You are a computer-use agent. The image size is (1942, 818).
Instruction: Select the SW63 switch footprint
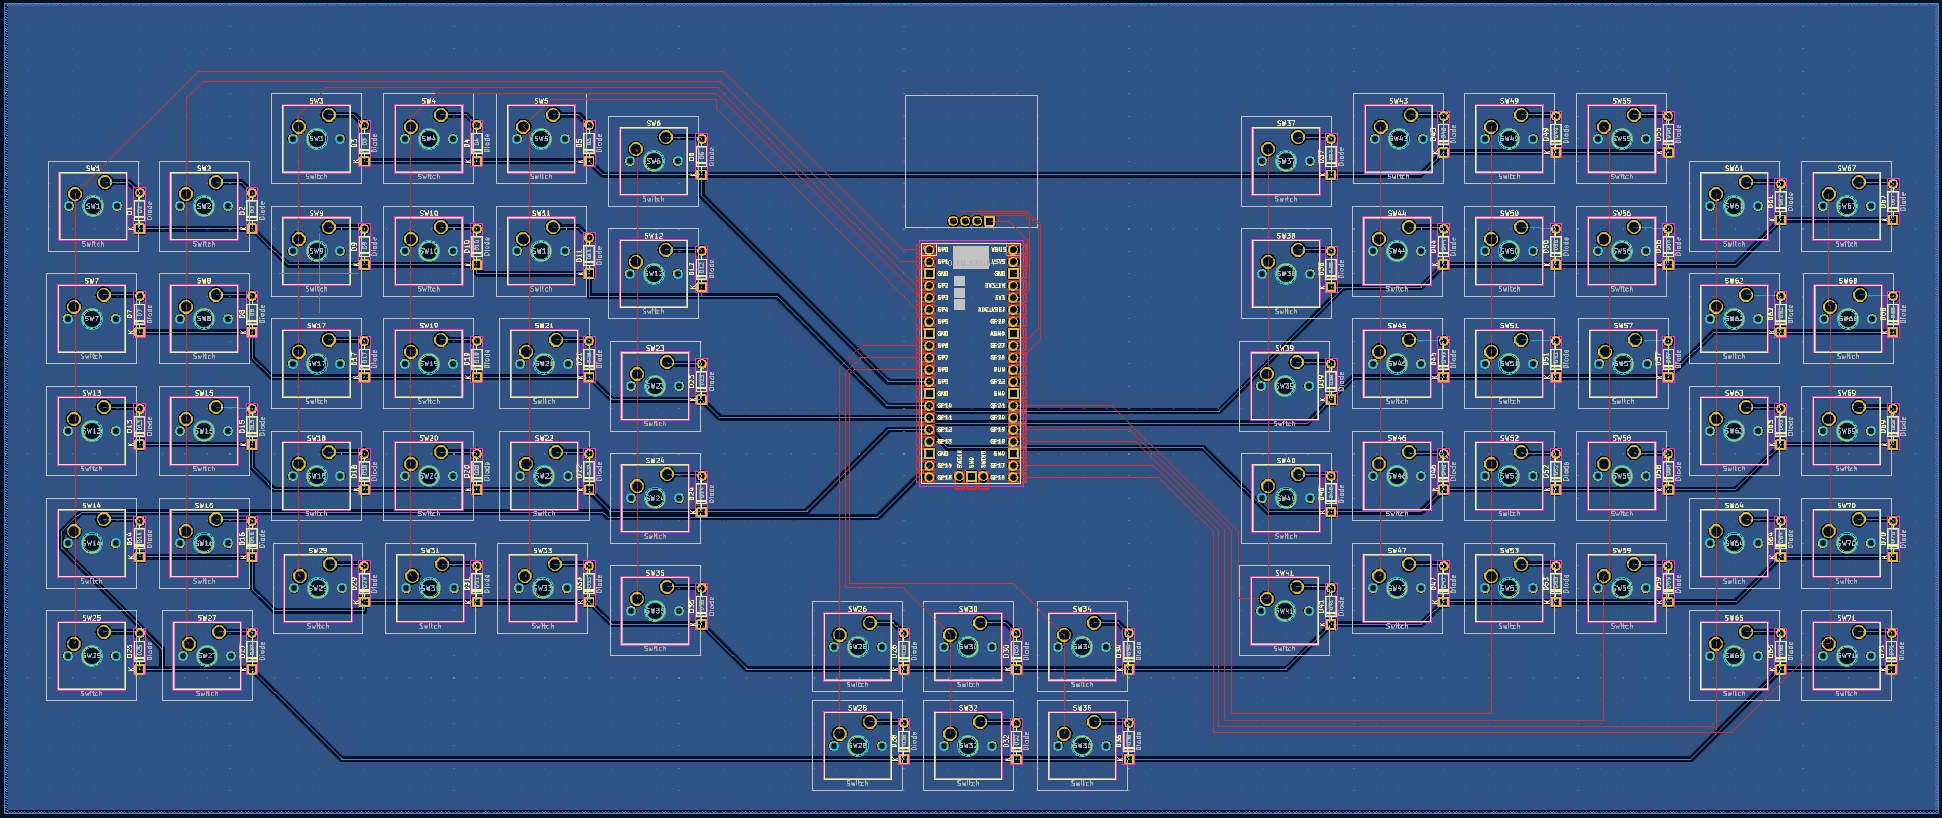click(x=1734, y=431)
